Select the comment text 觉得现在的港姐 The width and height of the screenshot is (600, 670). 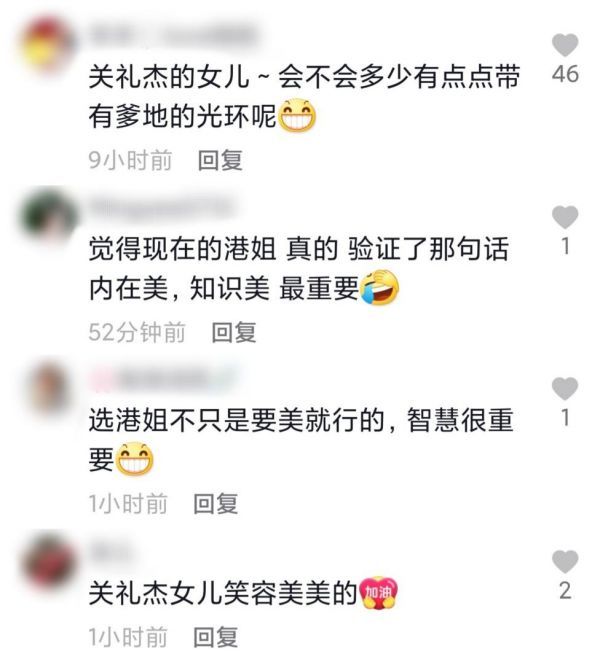click(x=182, y=249)
